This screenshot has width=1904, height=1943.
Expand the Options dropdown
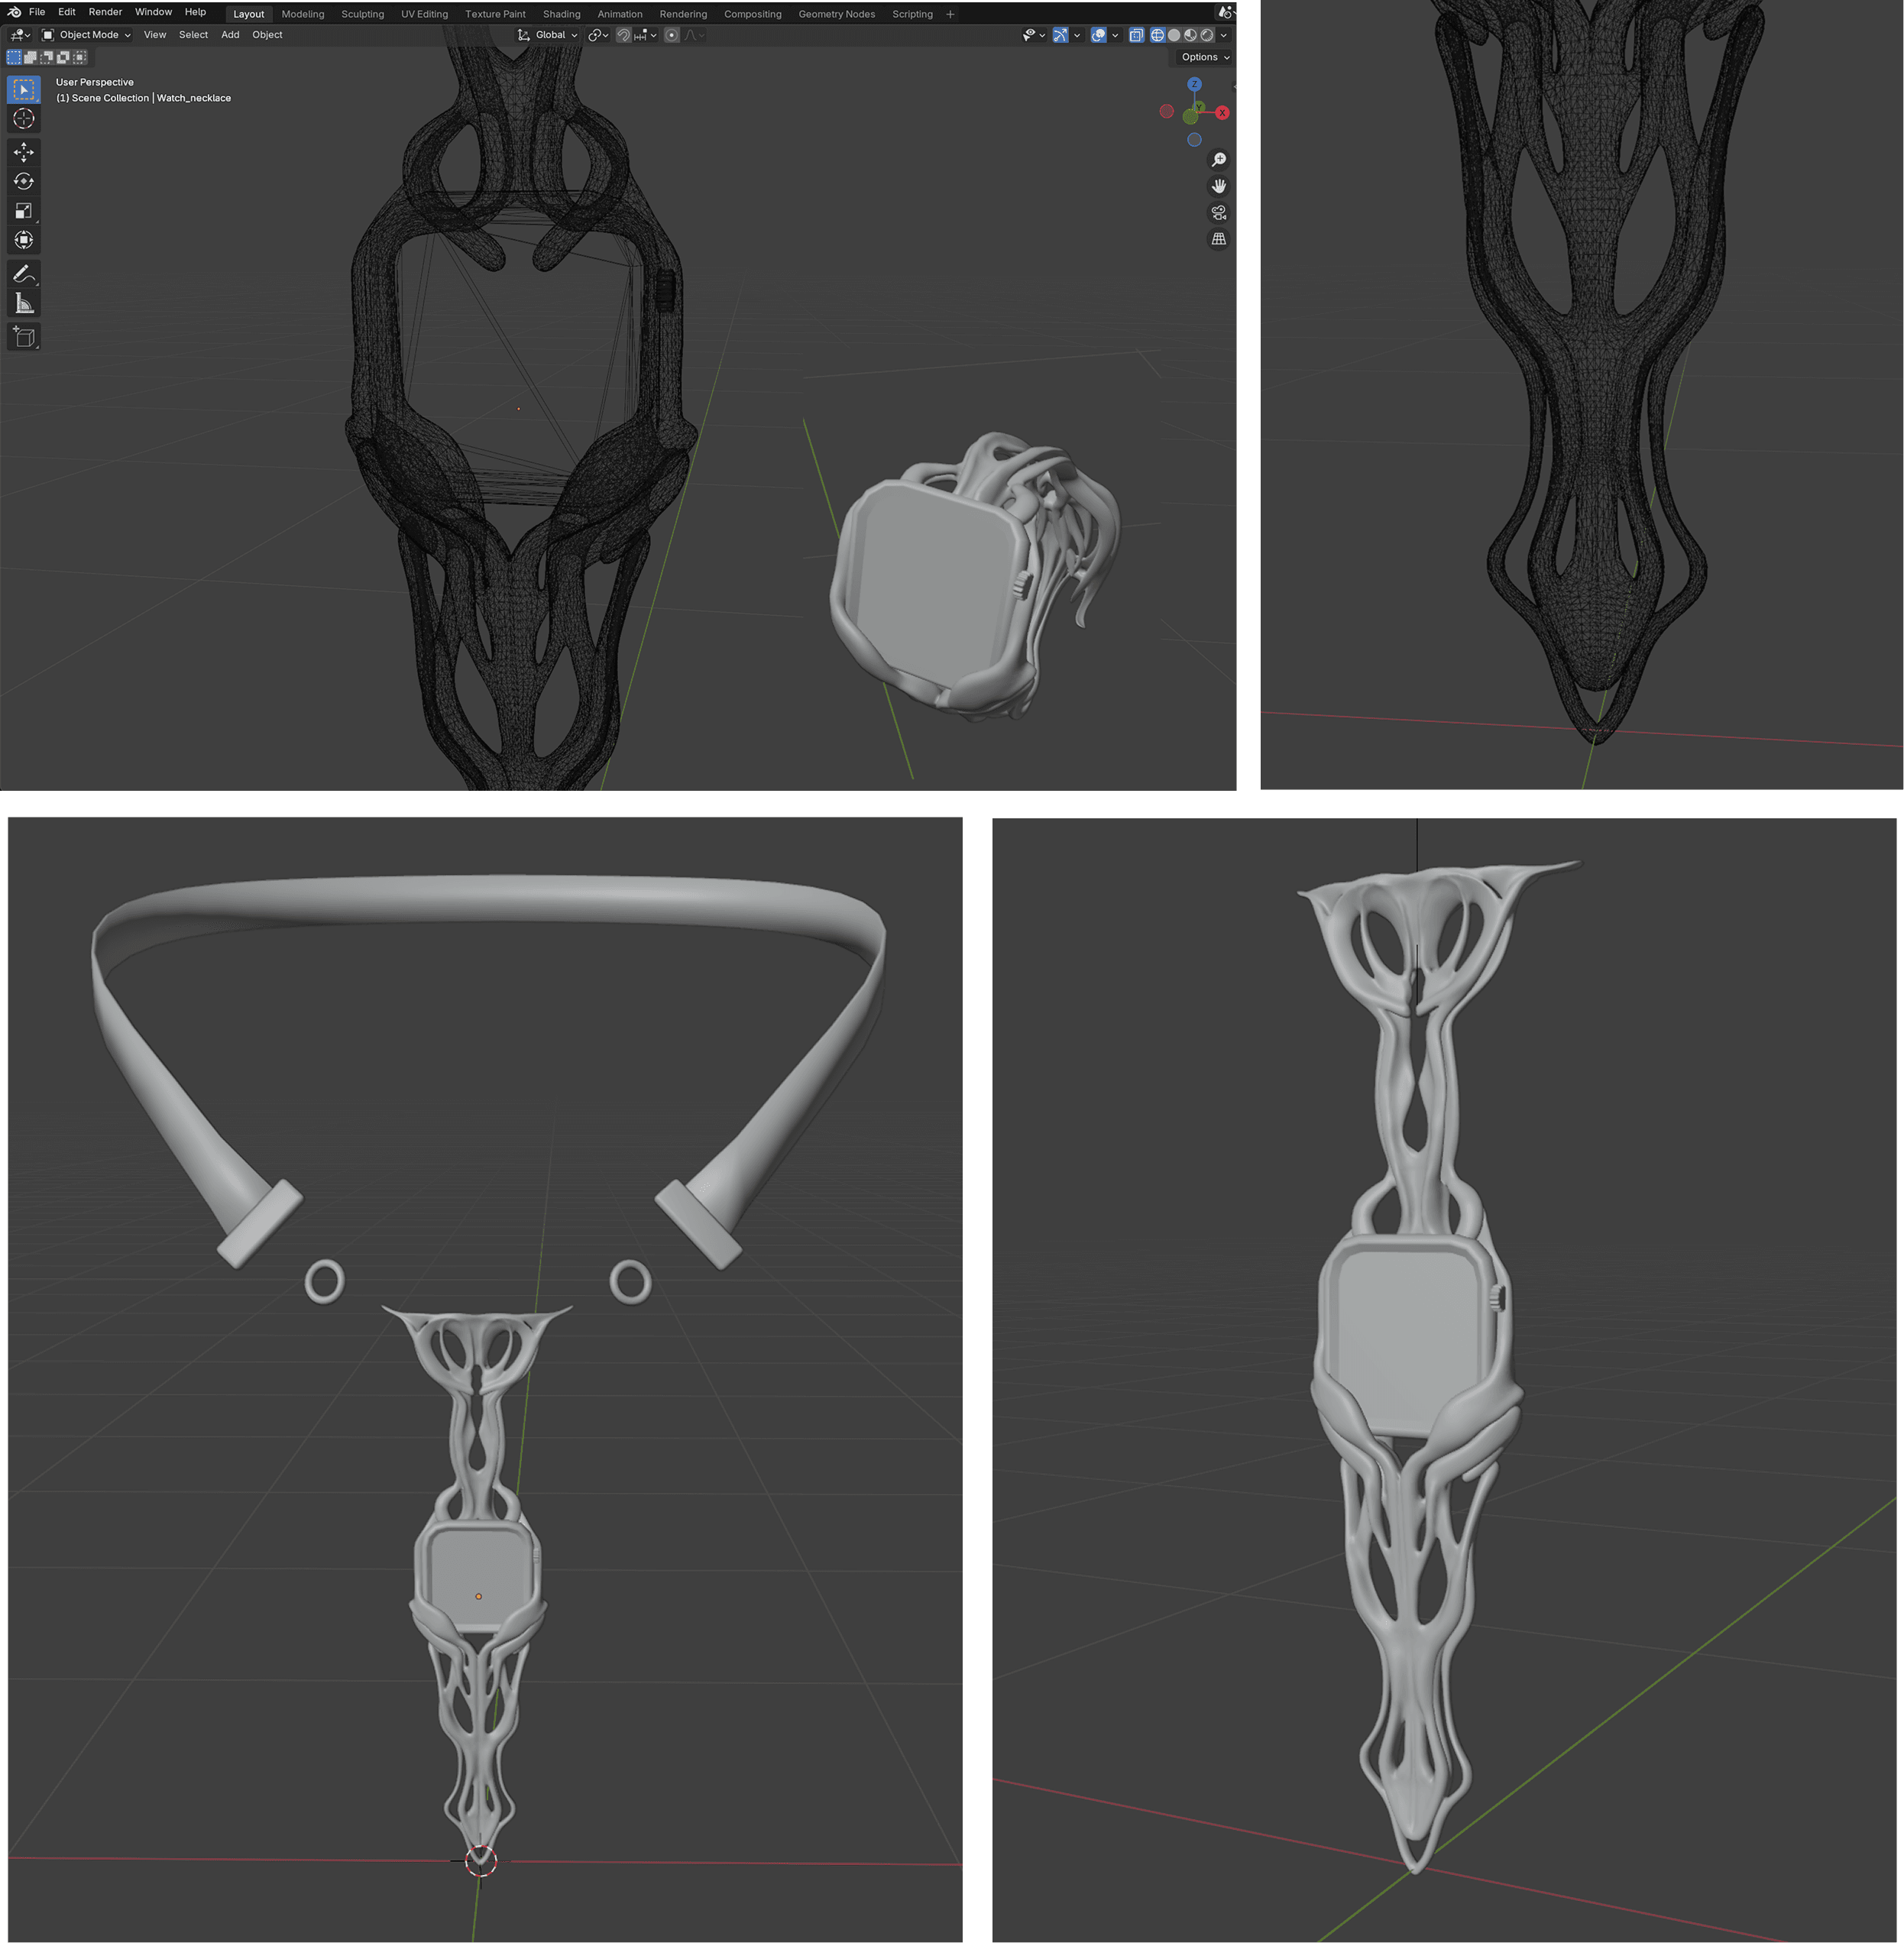(1204, 57)
